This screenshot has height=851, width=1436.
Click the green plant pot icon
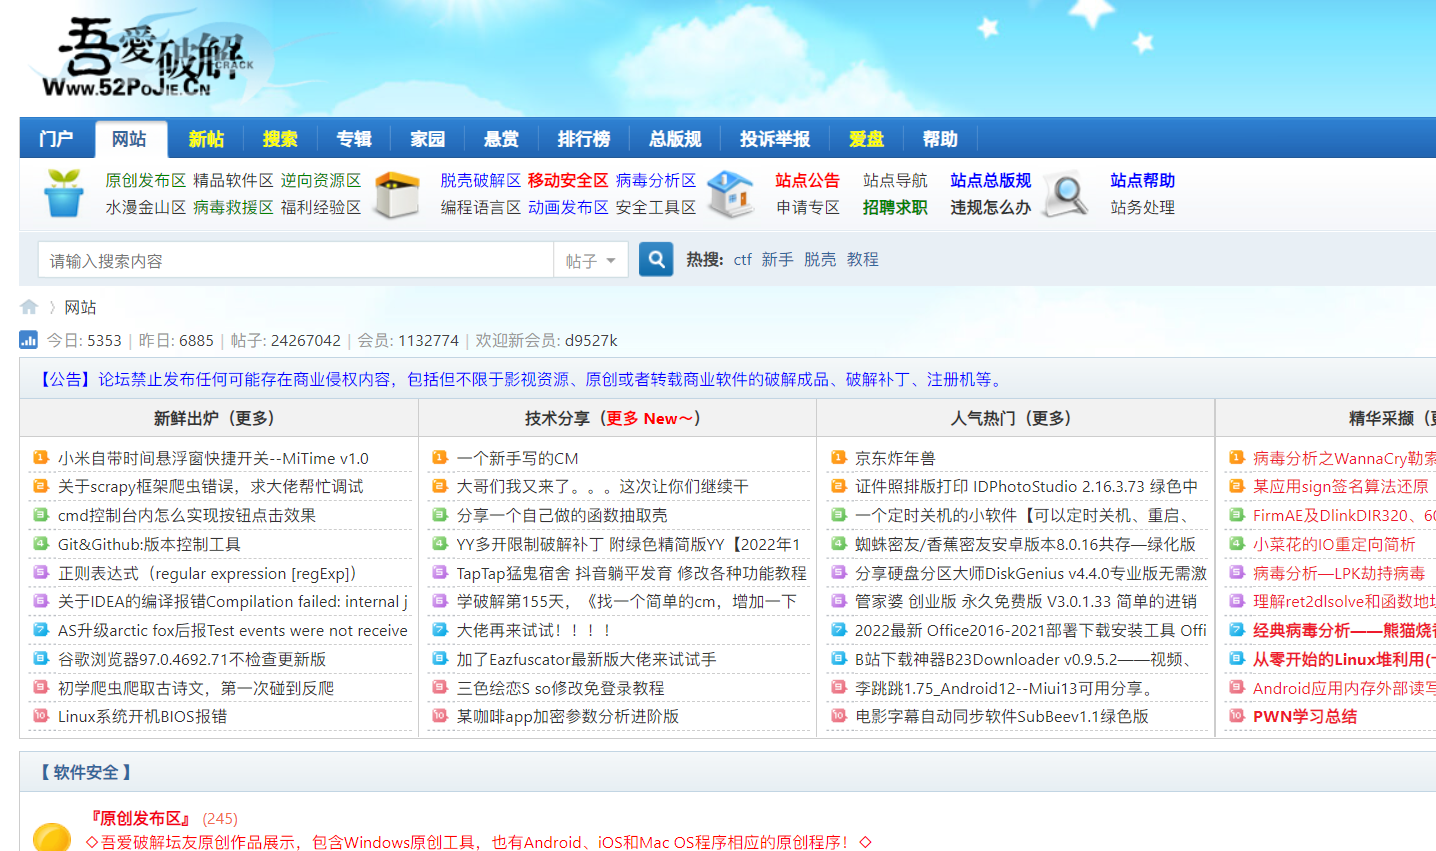tap(64, 193)
